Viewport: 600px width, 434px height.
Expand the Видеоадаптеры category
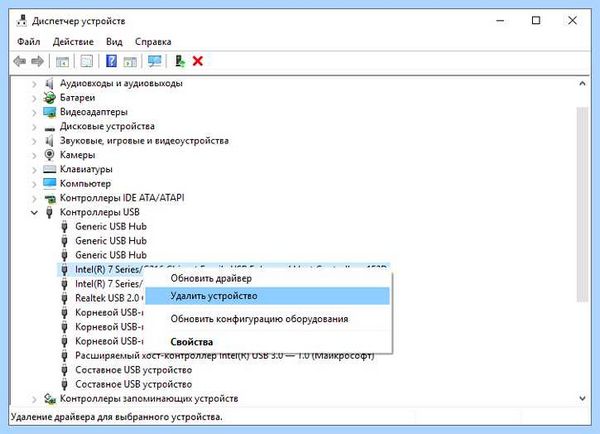[x=34, y=113]
